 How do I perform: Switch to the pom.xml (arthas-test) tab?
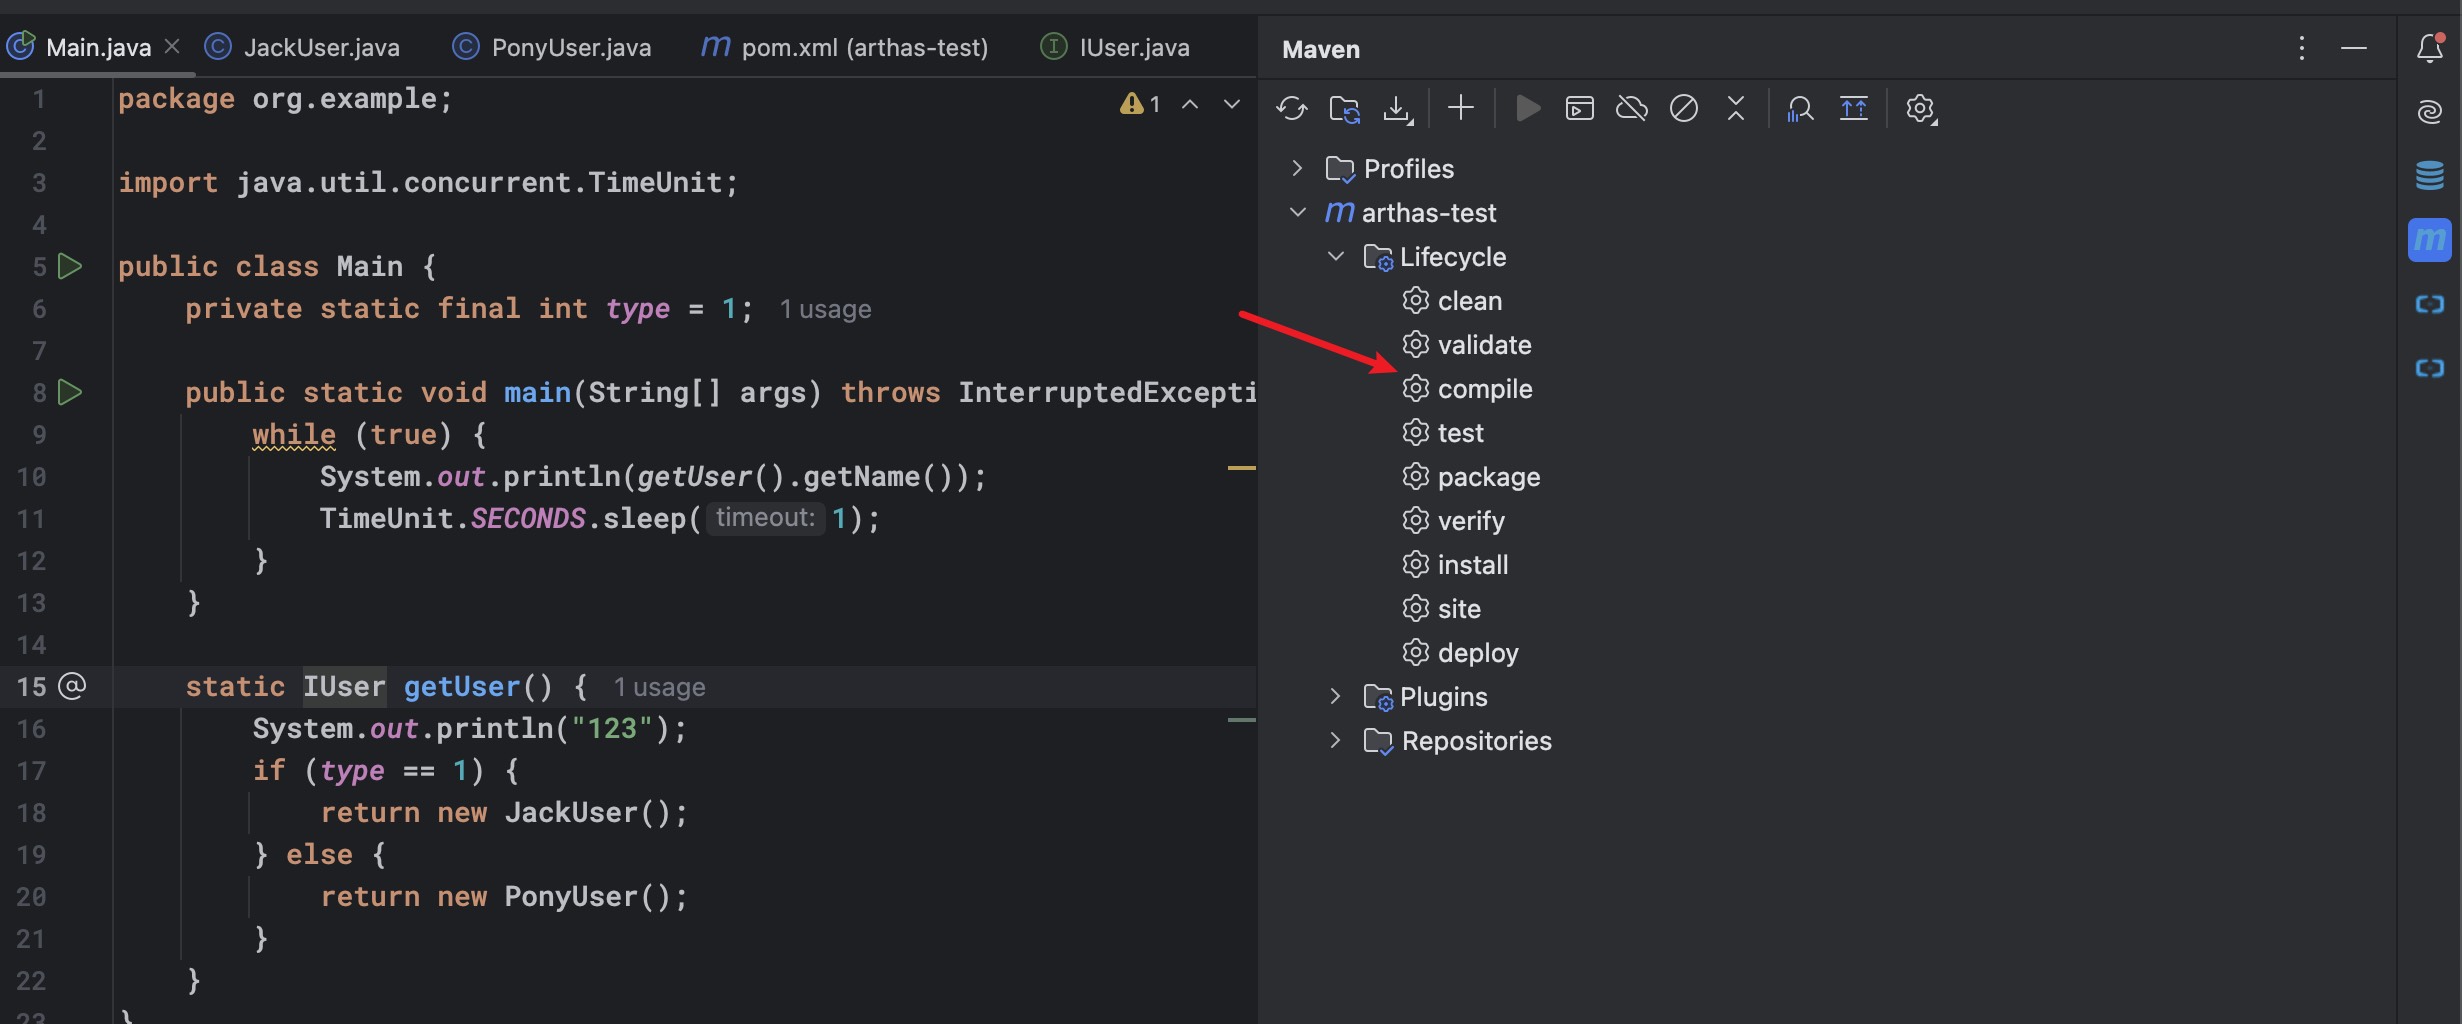(844, 47)
